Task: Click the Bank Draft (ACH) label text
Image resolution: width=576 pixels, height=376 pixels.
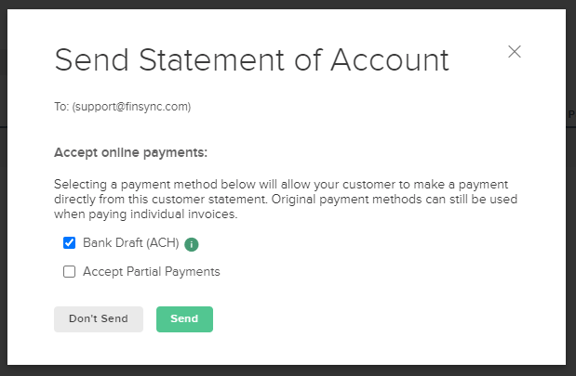Action: click(131, 243)
